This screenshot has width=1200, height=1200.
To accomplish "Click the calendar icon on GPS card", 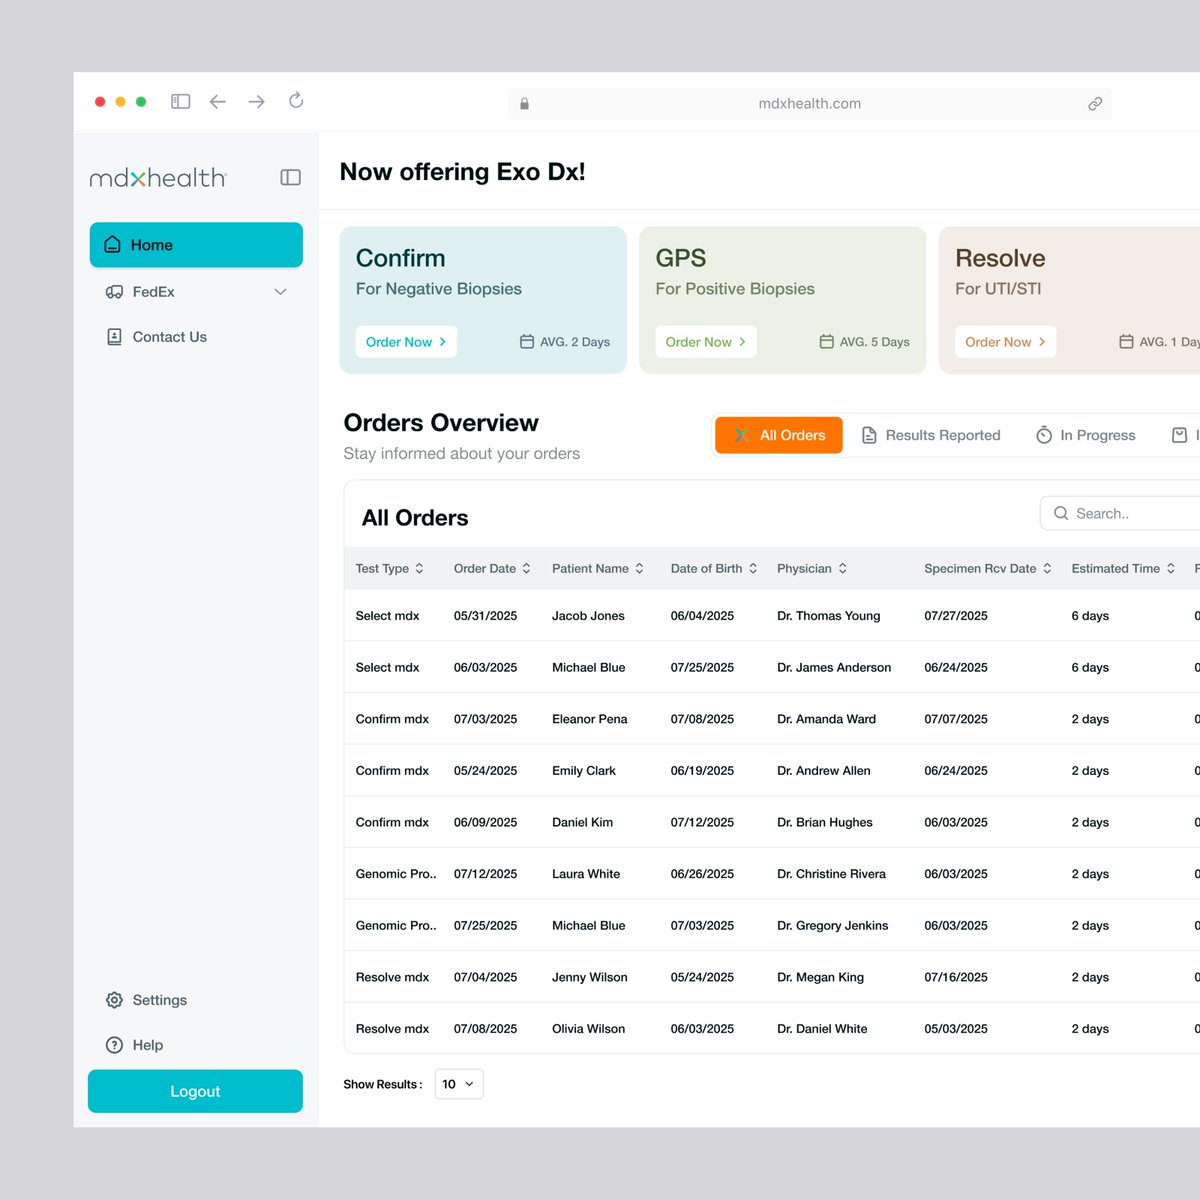I will 827,342.
